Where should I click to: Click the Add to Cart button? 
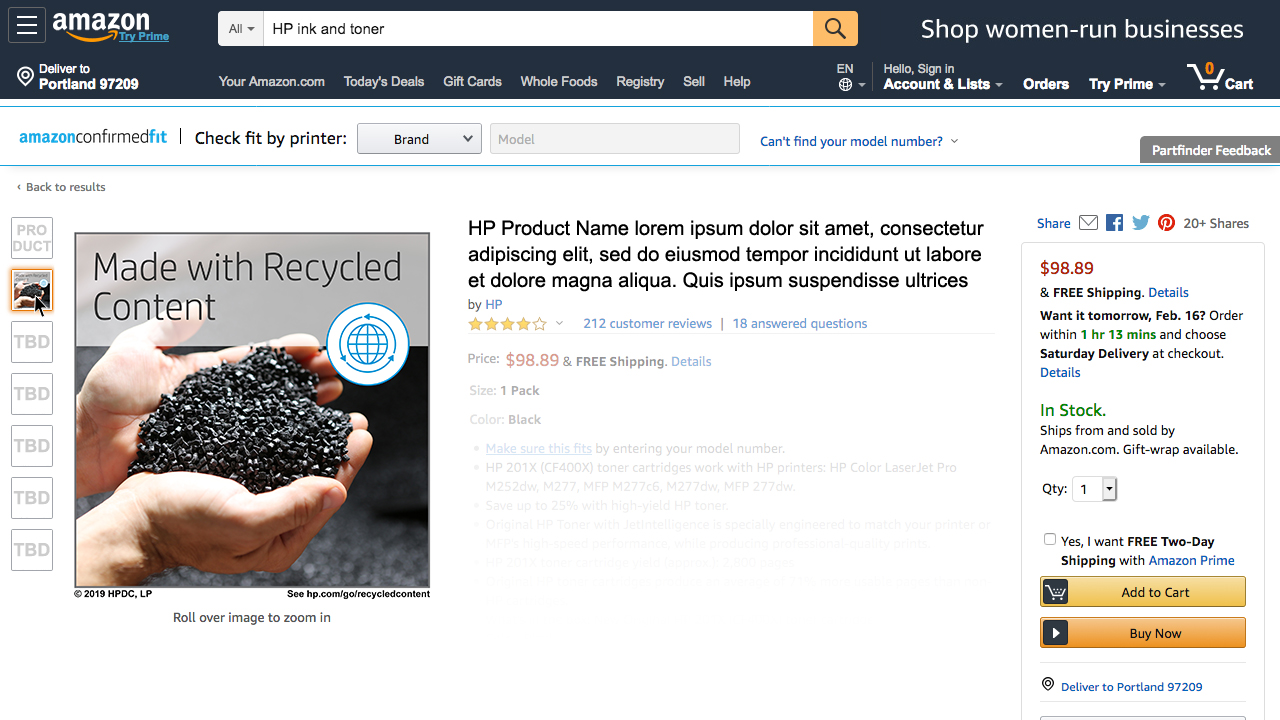coord(1143,592)
